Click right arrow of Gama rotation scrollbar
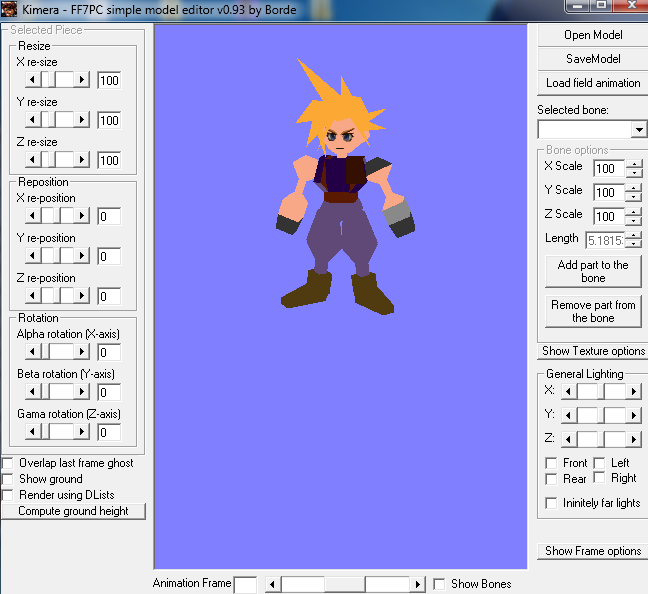 (x=82, y=432)
